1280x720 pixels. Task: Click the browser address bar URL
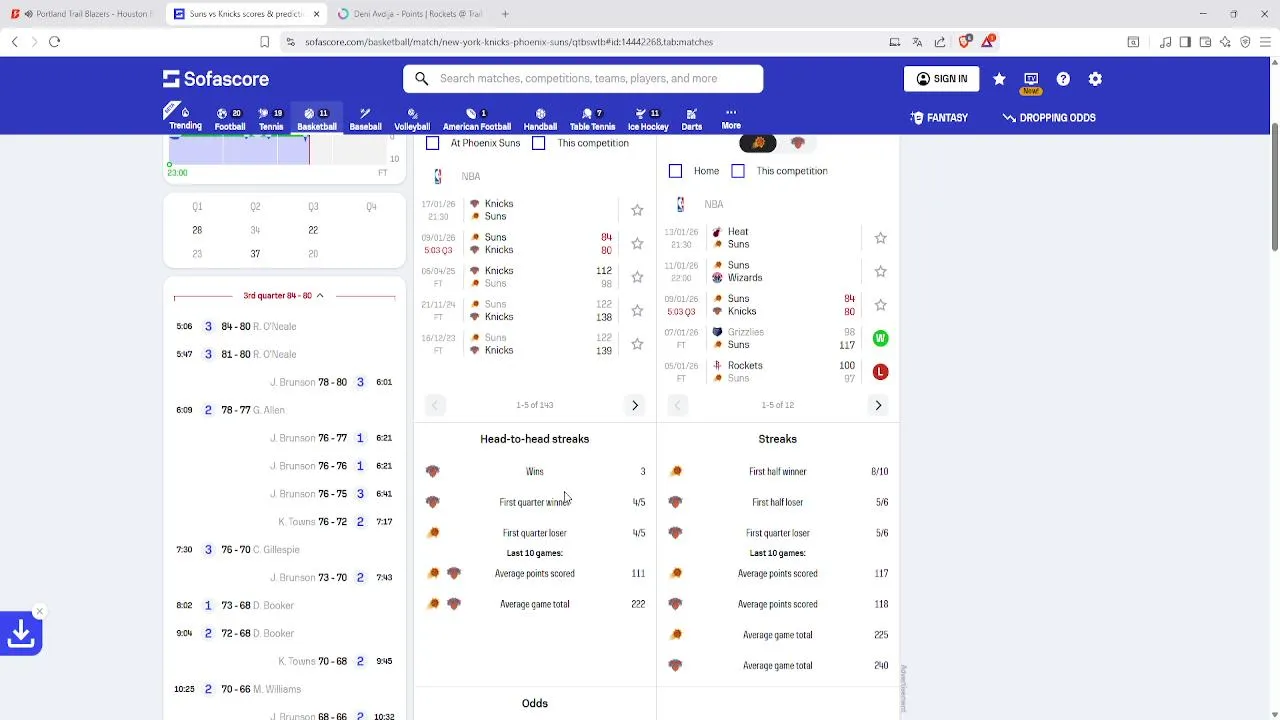[509, 42]
